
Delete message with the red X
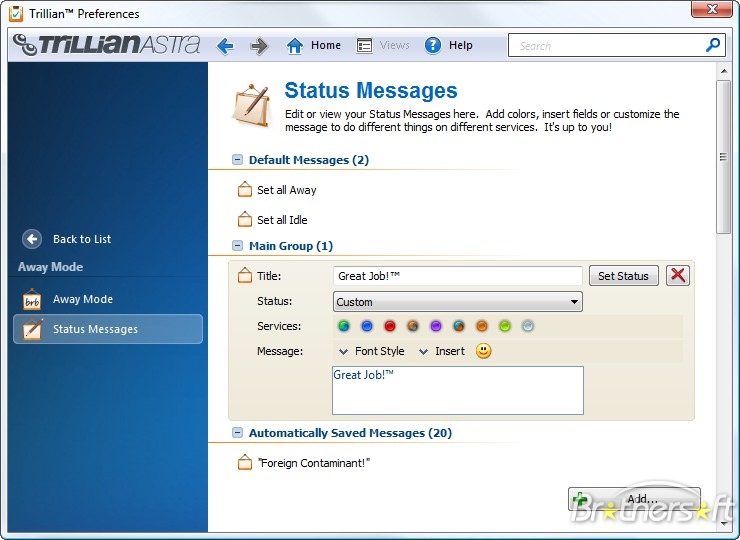click(x=678, y=275)
